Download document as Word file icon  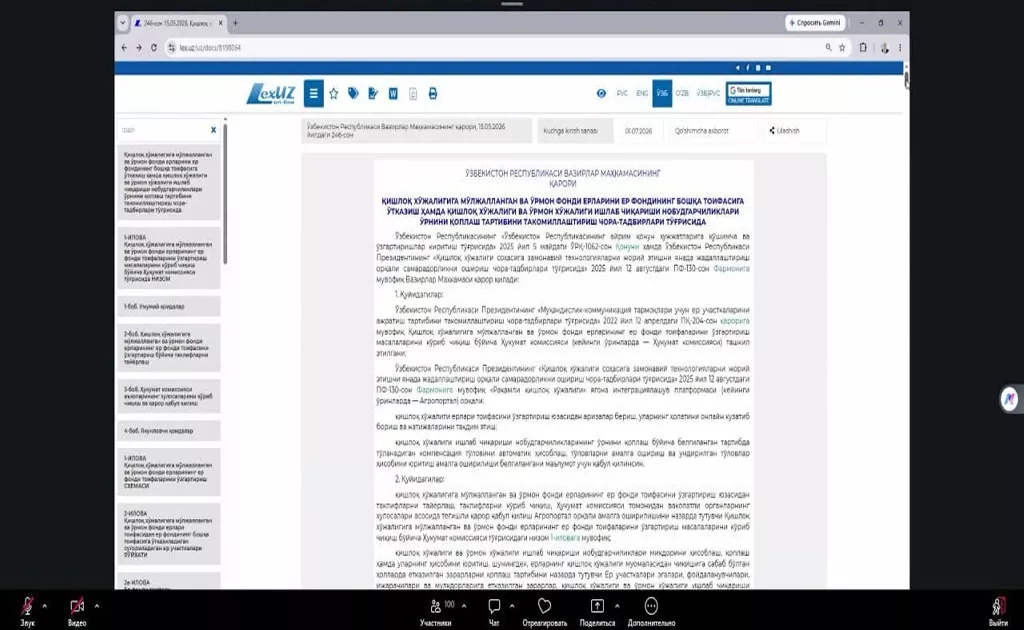point(393,93)
